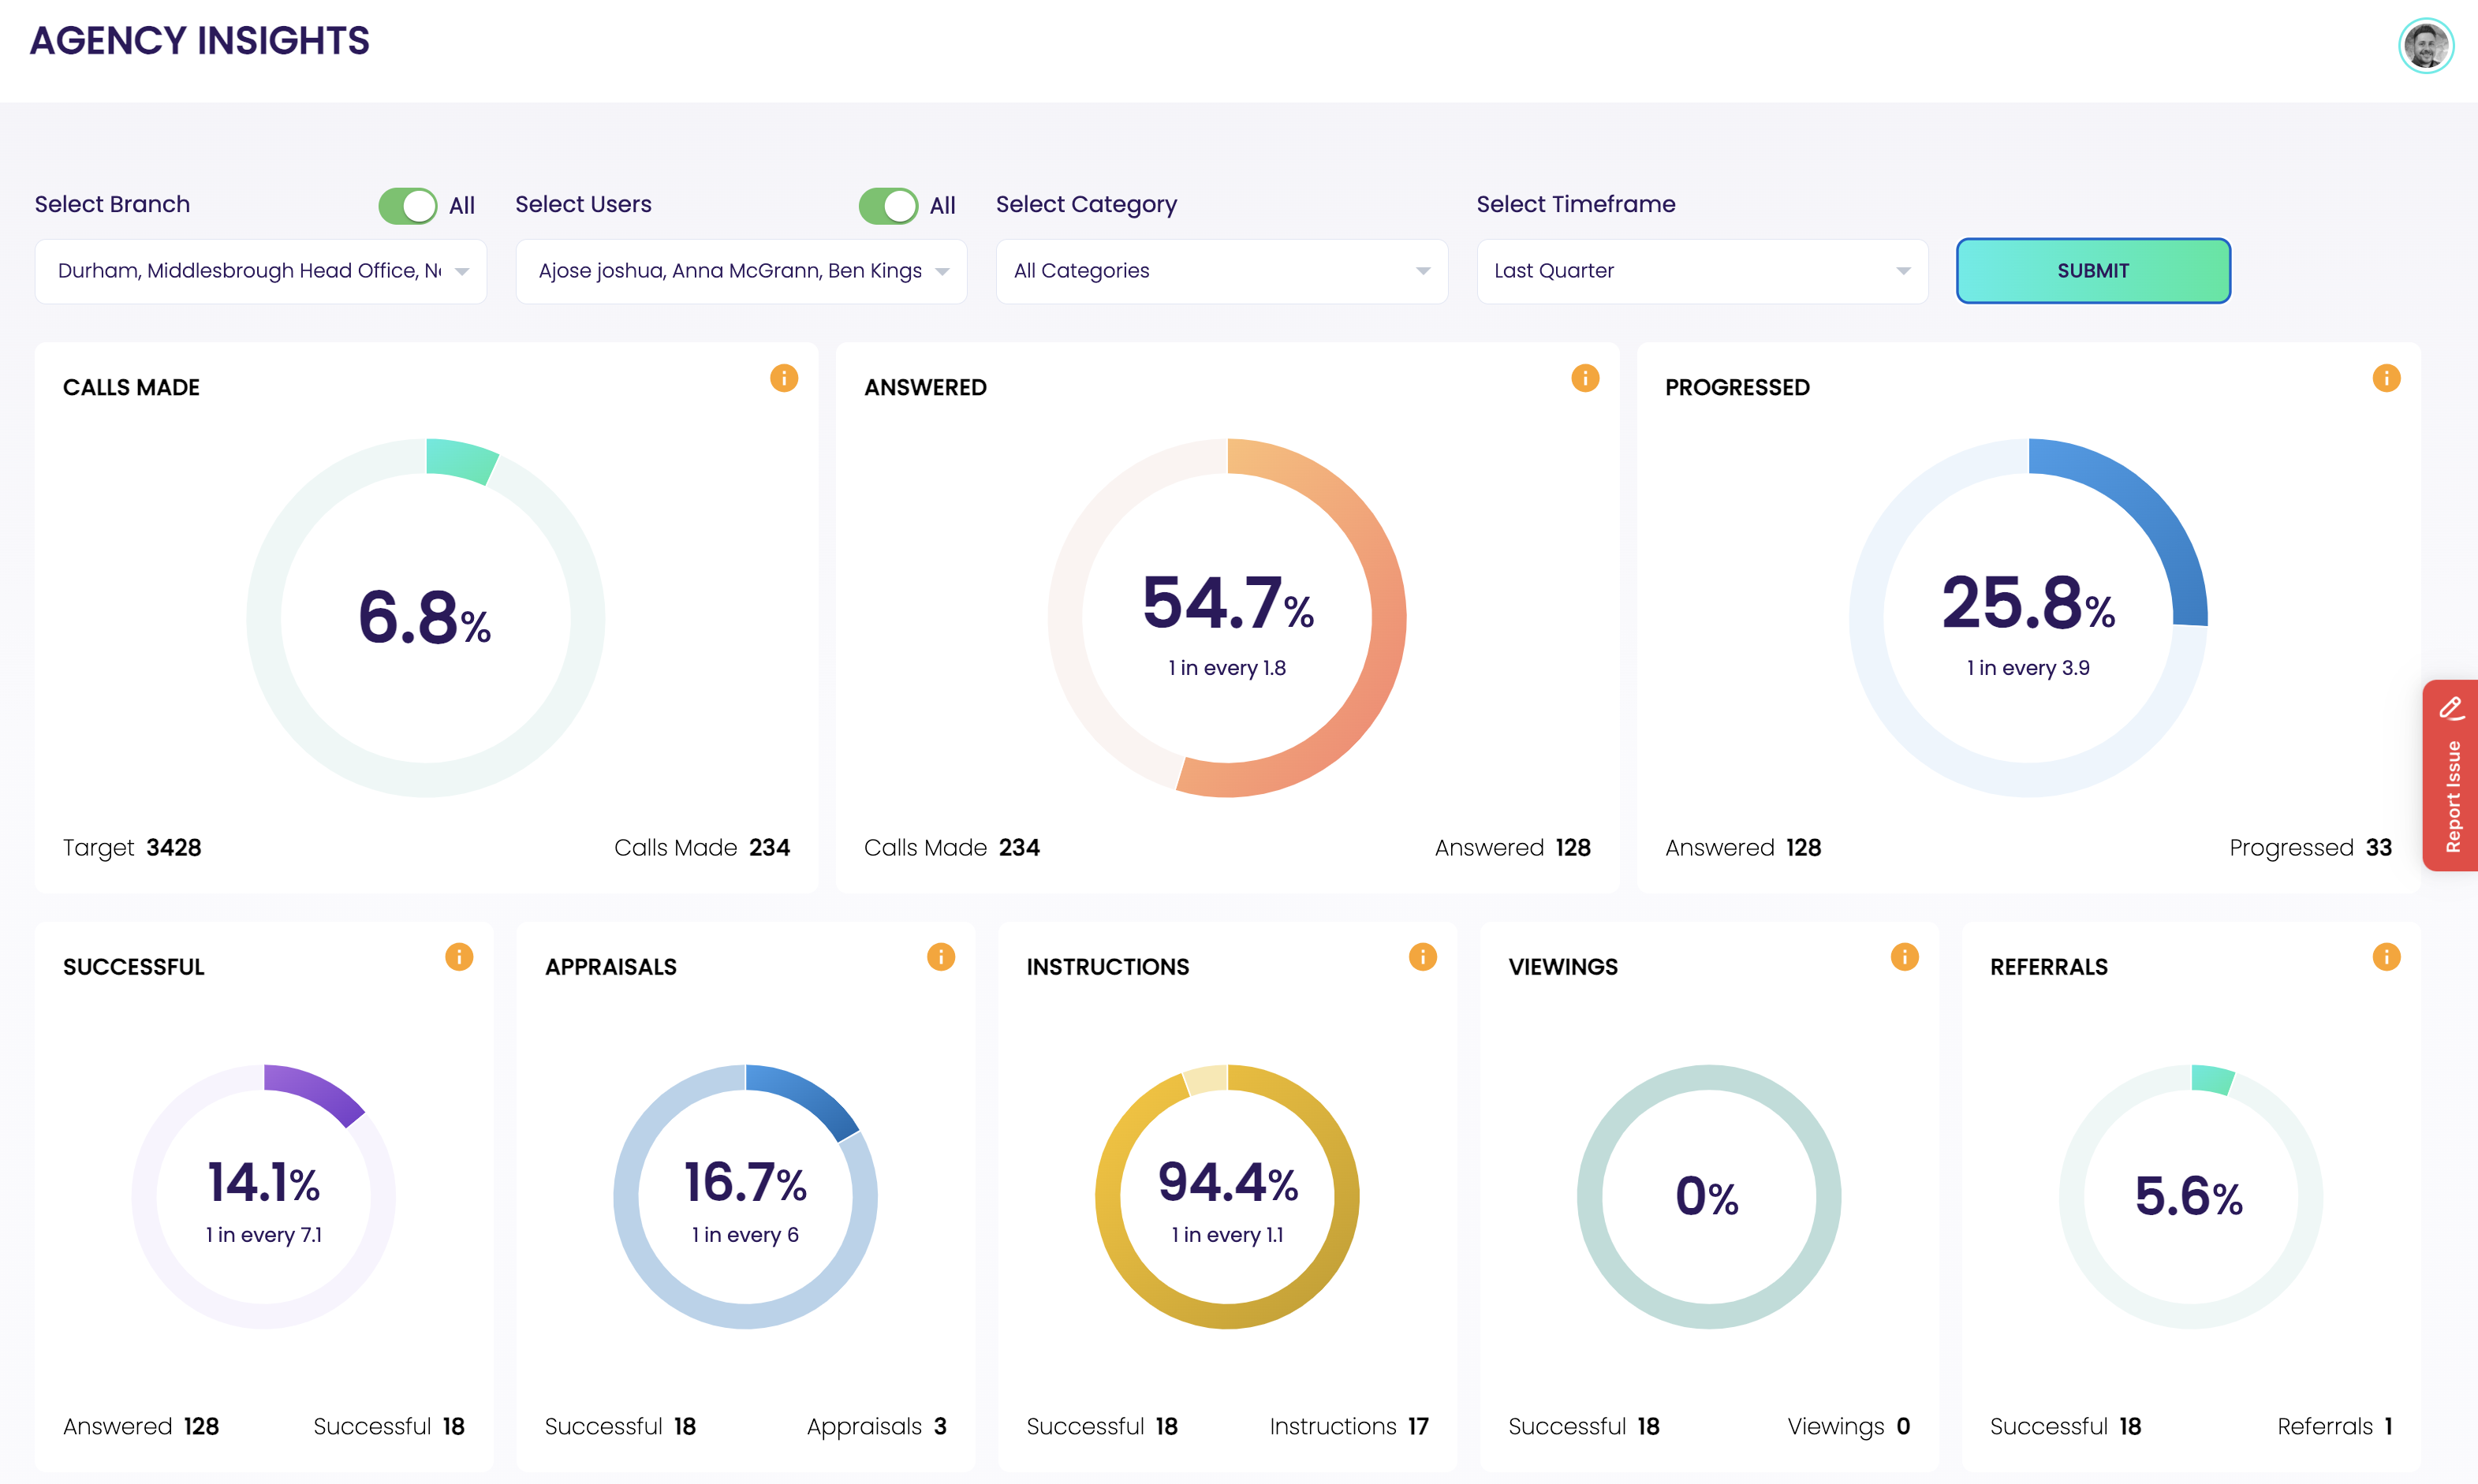Viewport: 2478px width, 1484px height.
Task: Open the user profile avatar
Action: tap(2426, 46)
